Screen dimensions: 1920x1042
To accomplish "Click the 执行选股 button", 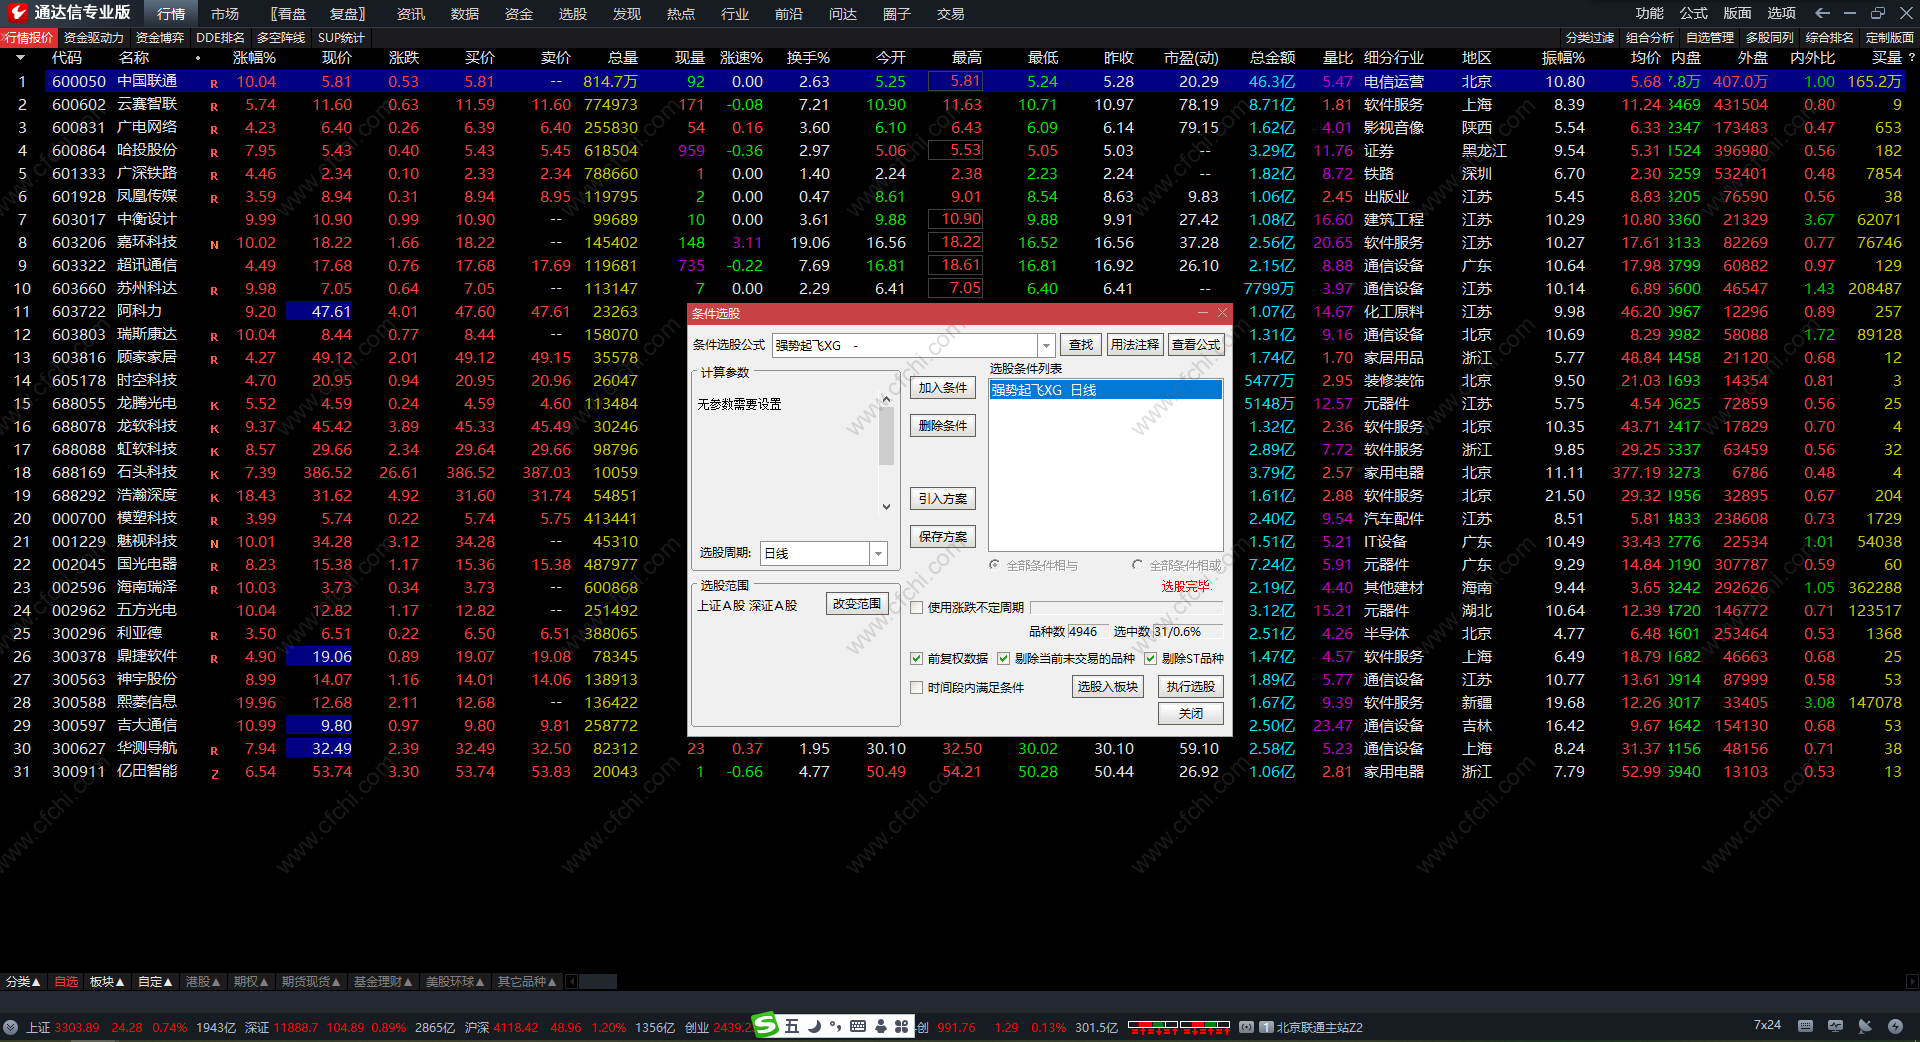I will 1190,686.
